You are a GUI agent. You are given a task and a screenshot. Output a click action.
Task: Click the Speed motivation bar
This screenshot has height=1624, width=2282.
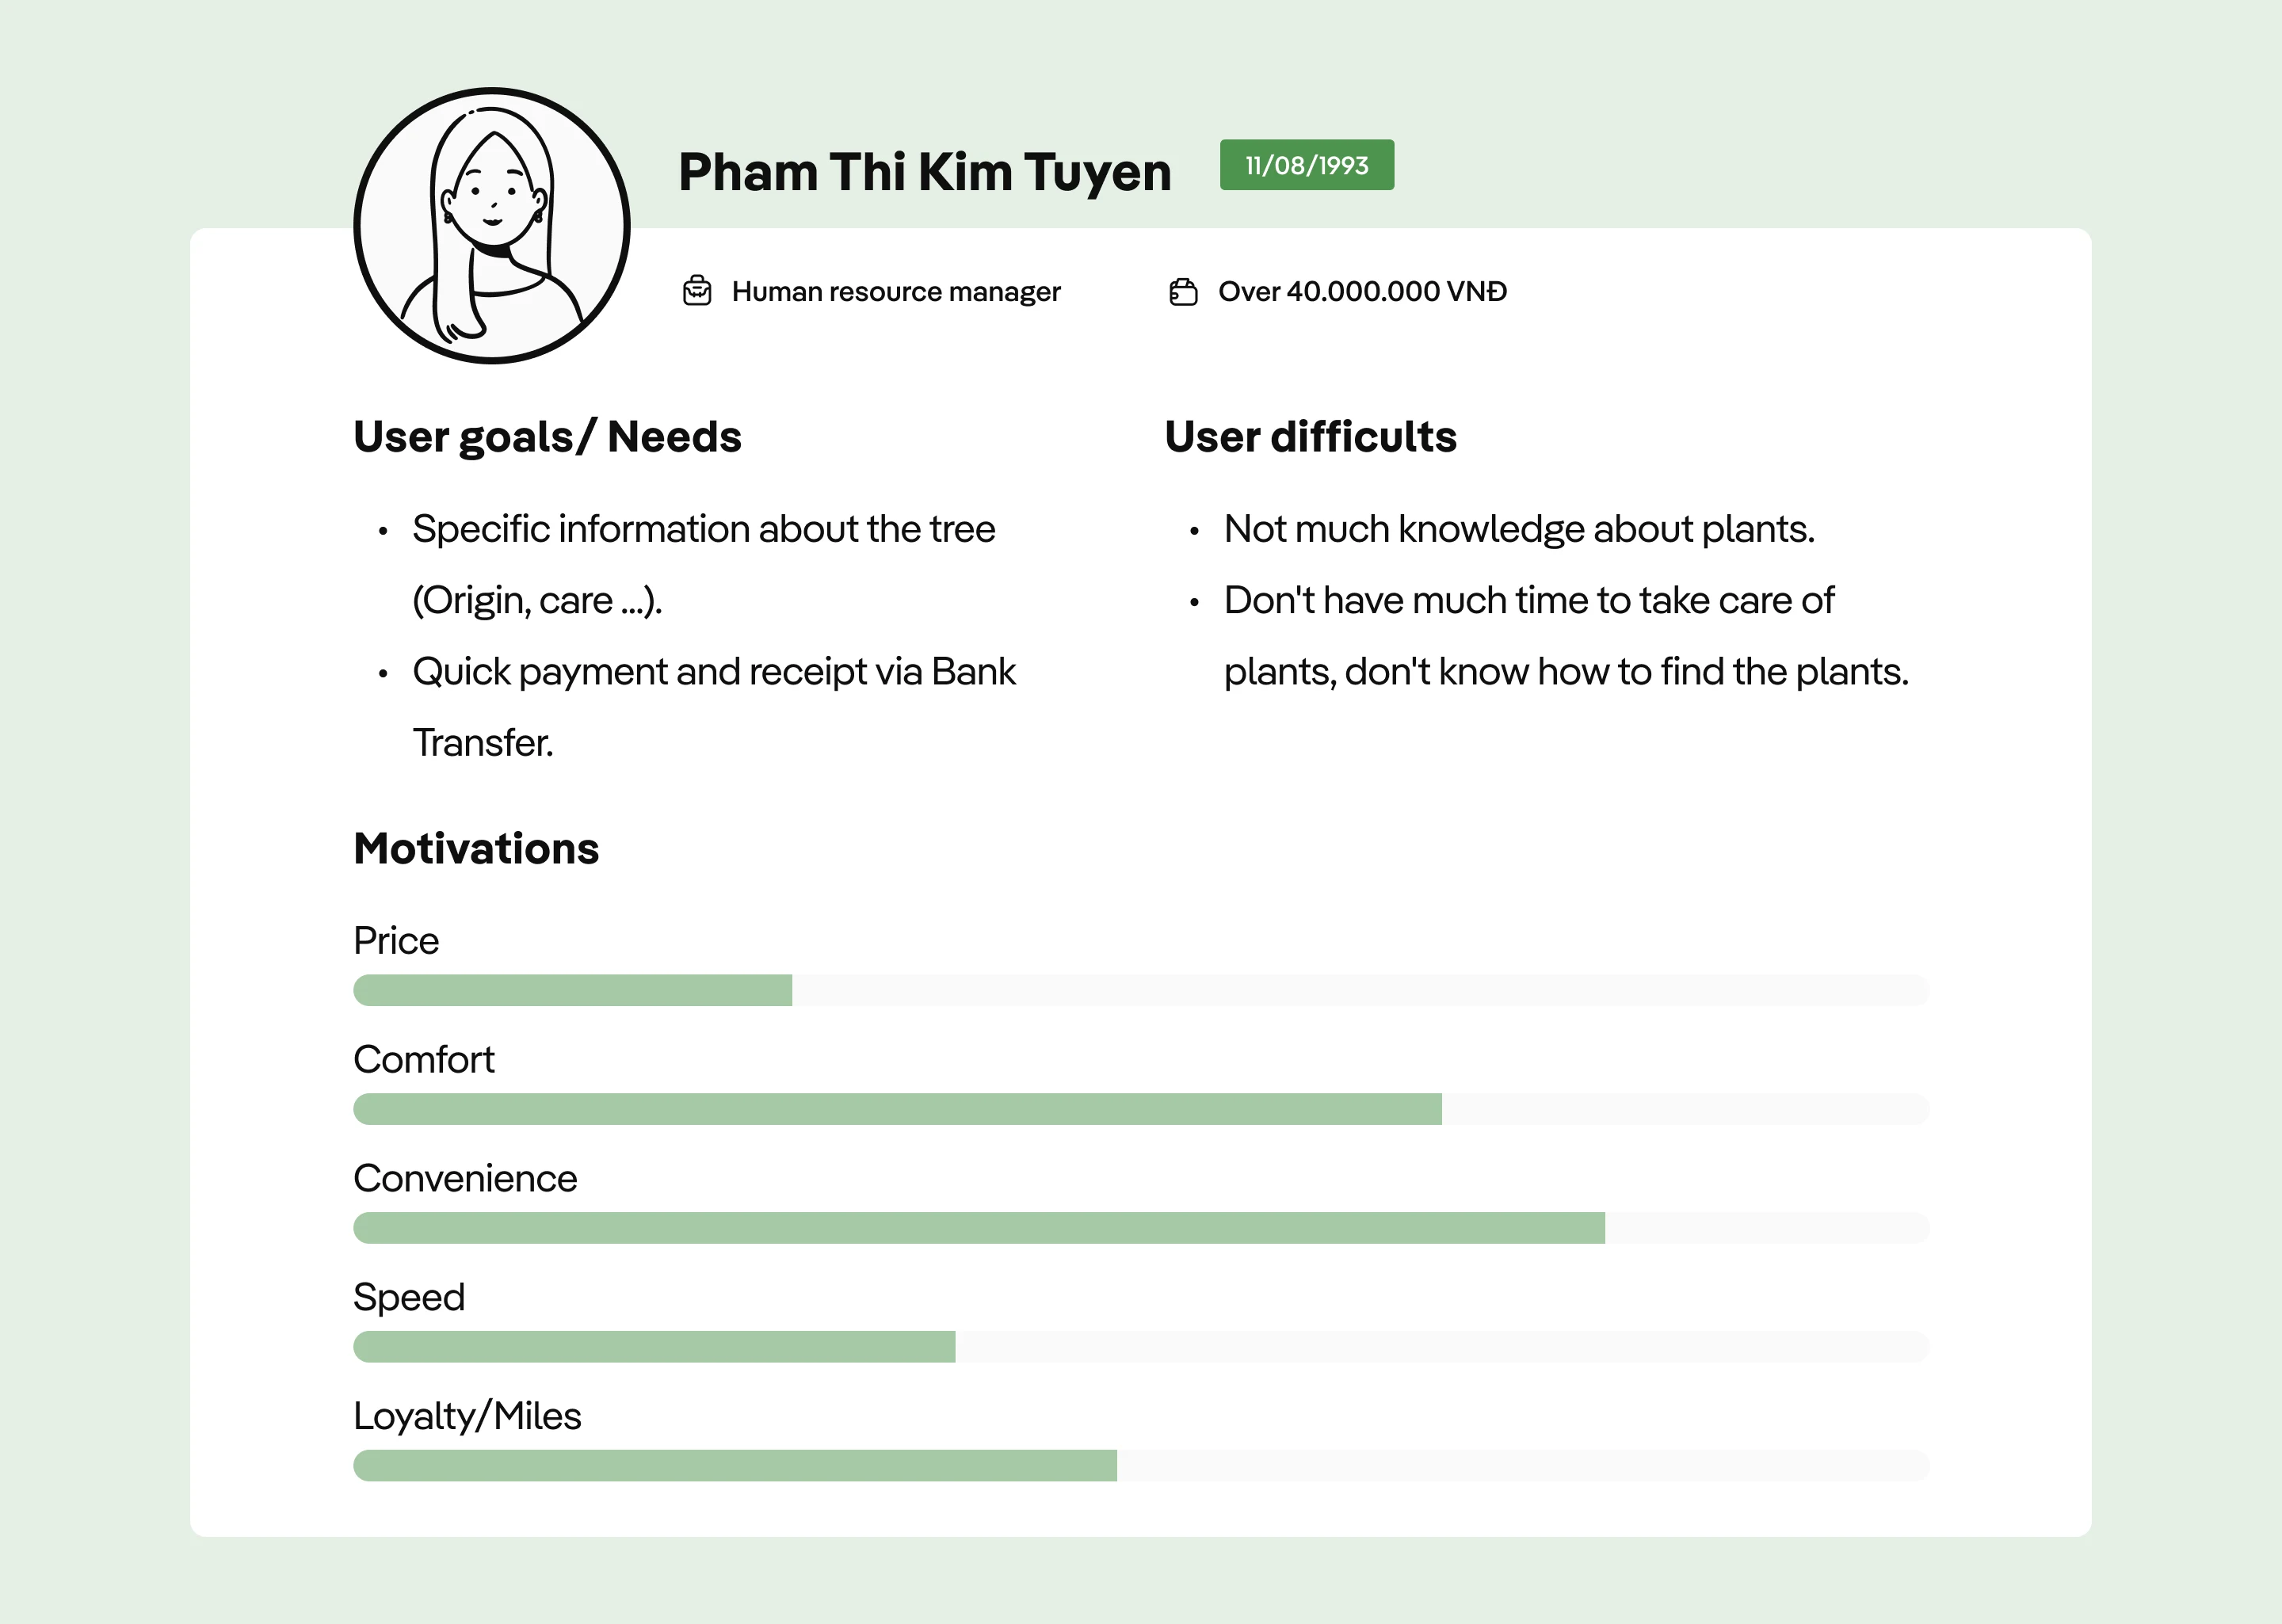click(x=1141, y=1347)
